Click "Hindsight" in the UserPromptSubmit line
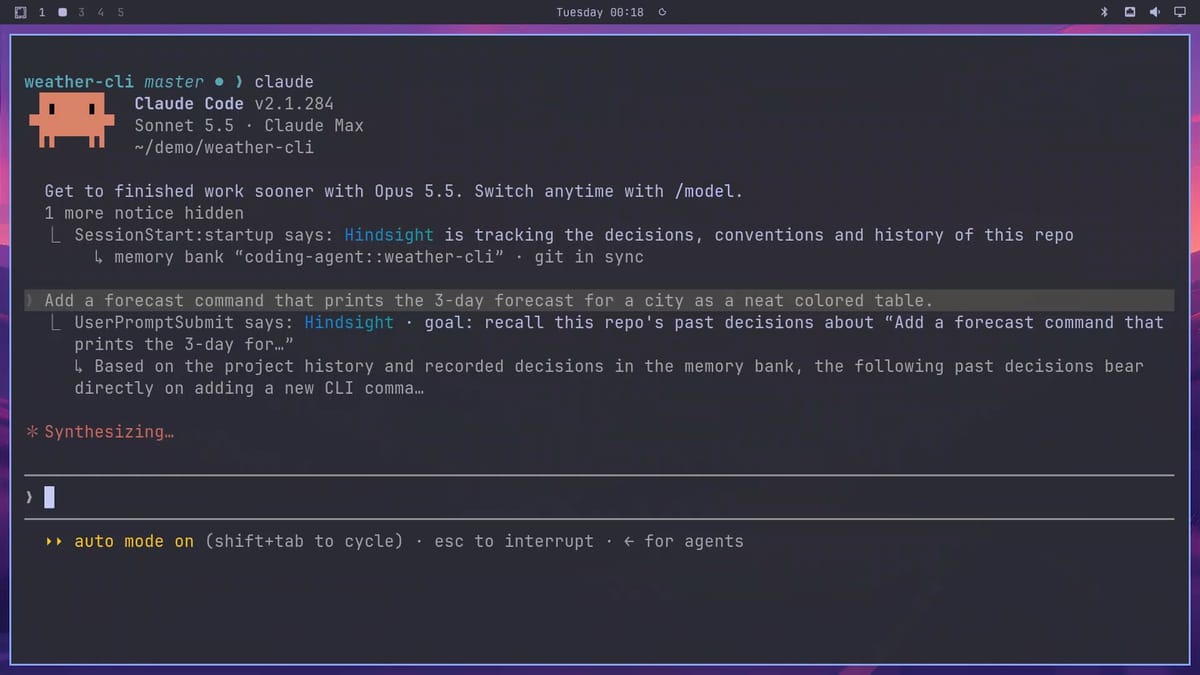The image size is (1200, 675). (x=349, y=322)
